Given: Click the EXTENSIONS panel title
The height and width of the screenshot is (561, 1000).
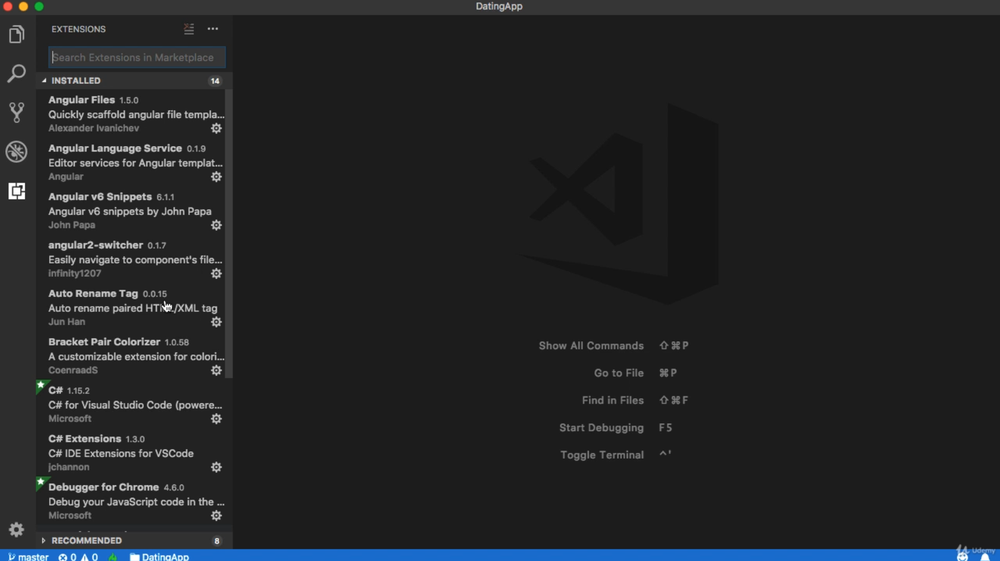Looking at the screenshot, I should tap(78, 29).
